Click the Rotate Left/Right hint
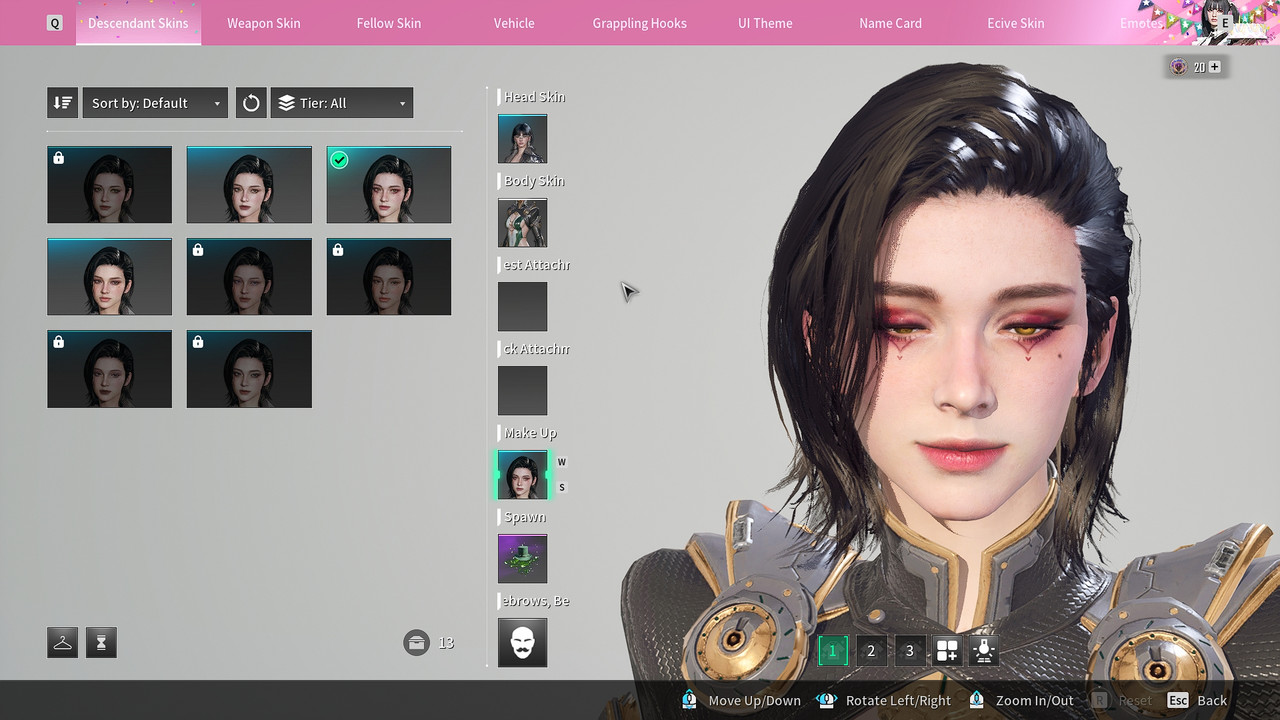Image resolution: width=1280 pixels, height=720 pixels. (x=883, y=700)
